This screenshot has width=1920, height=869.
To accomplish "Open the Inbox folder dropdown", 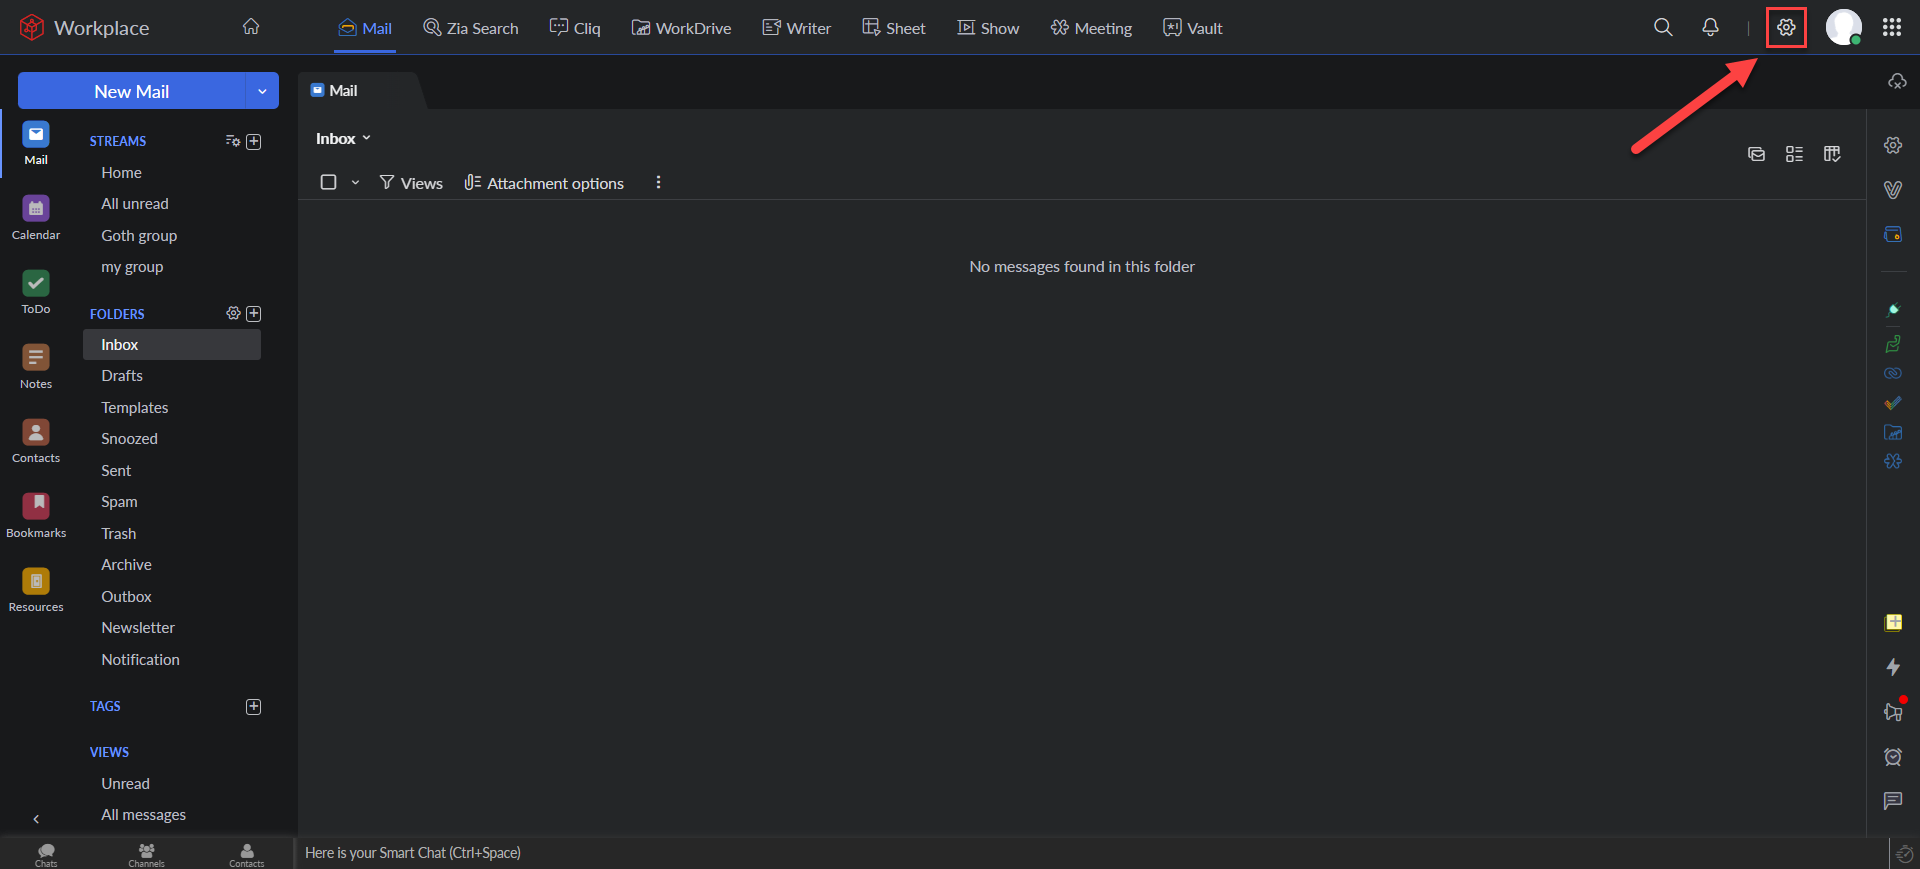I will [343, 139].
